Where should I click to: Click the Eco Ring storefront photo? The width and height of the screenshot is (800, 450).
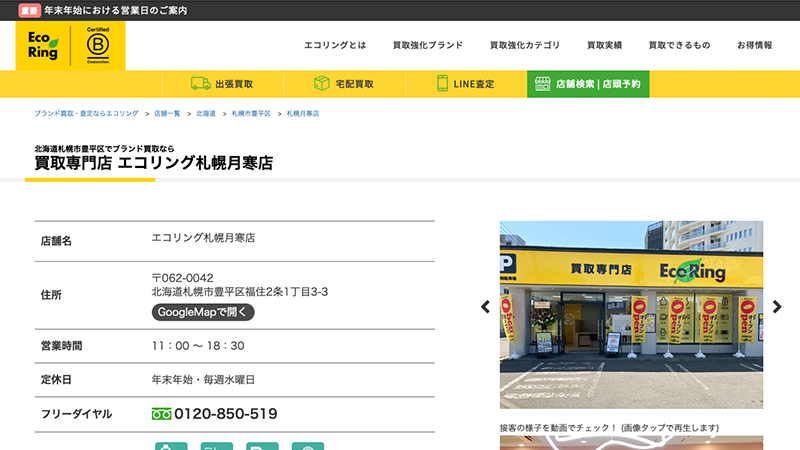pyautogui.click(x=631, y=314)
